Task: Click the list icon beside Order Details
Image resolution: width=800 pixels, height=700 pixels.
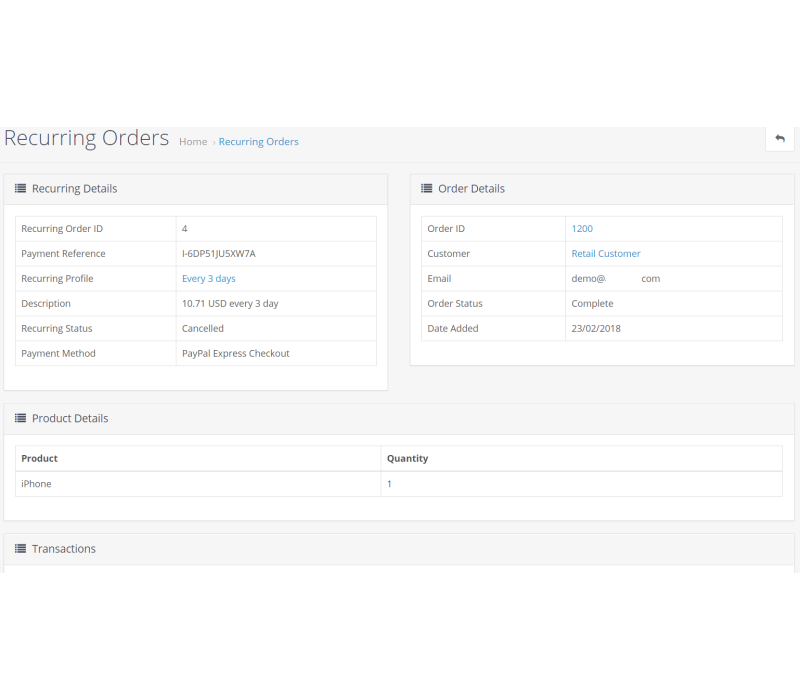Action: click(x=426, y=189)
